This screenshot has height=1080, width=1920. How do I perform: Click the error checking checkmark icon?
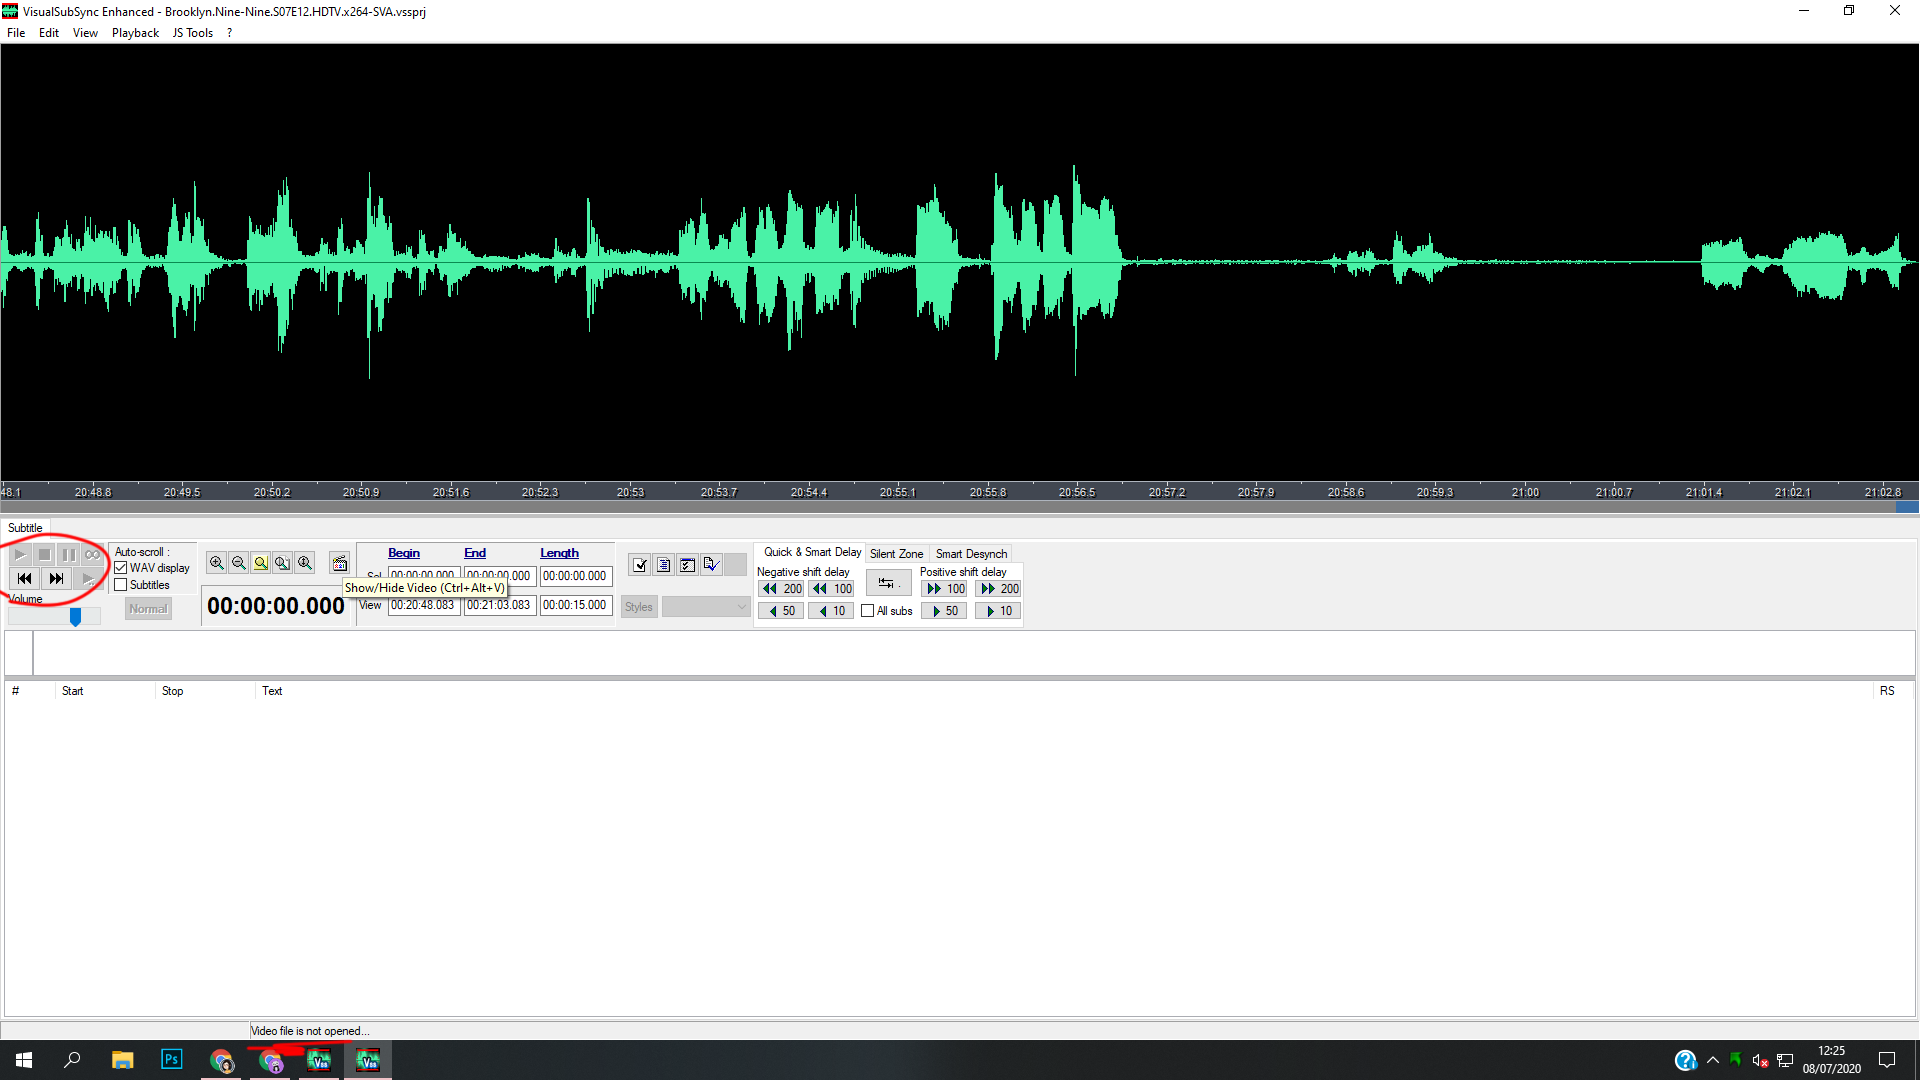tap(640, 565)
